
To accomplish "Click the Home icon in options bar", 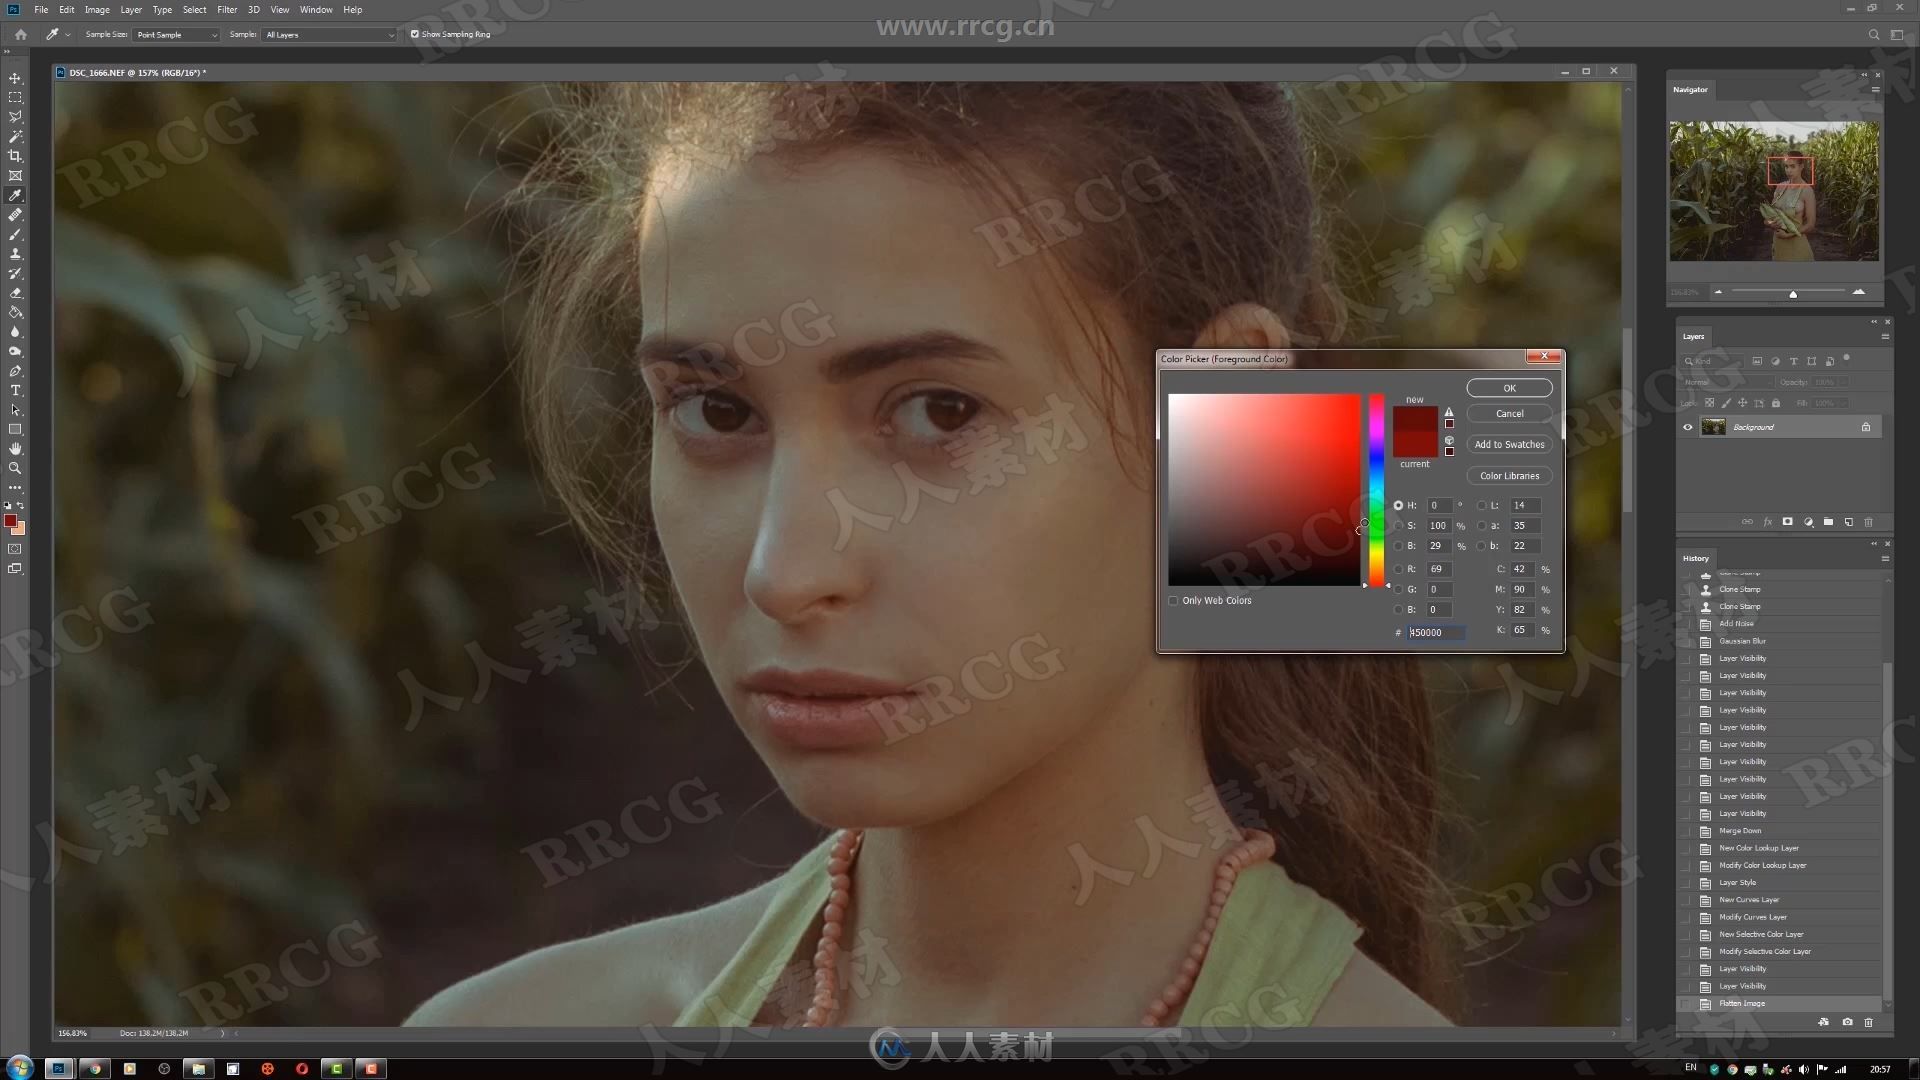I will click(20, 34).
